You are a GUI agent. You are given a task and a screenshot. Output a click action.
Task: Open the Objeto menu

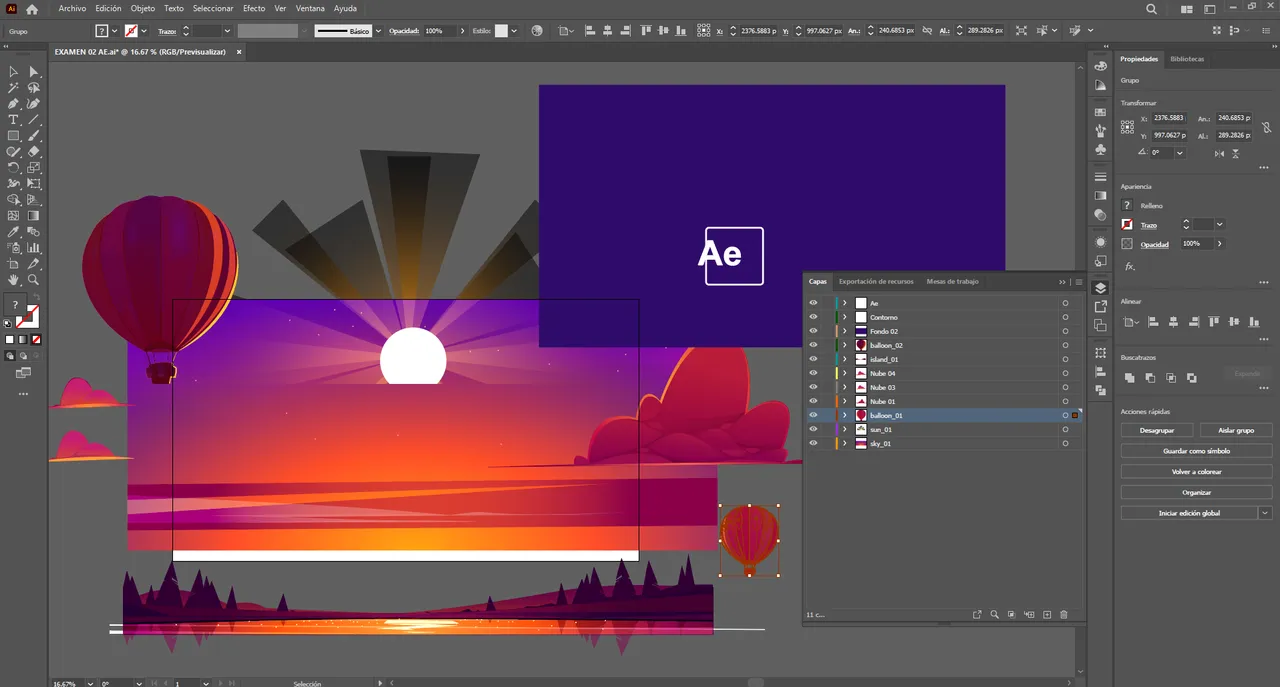(x=143, y=9)
